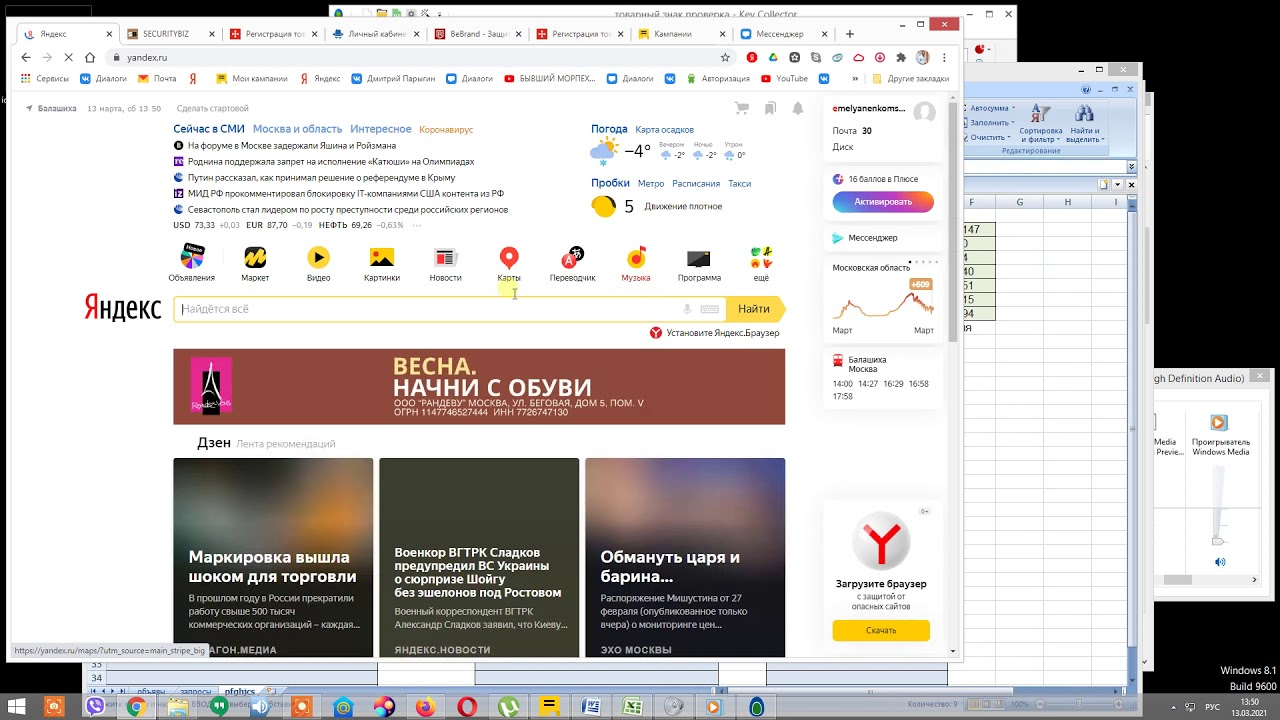Click the Активировать Plus button

click(x=883, y=202)
